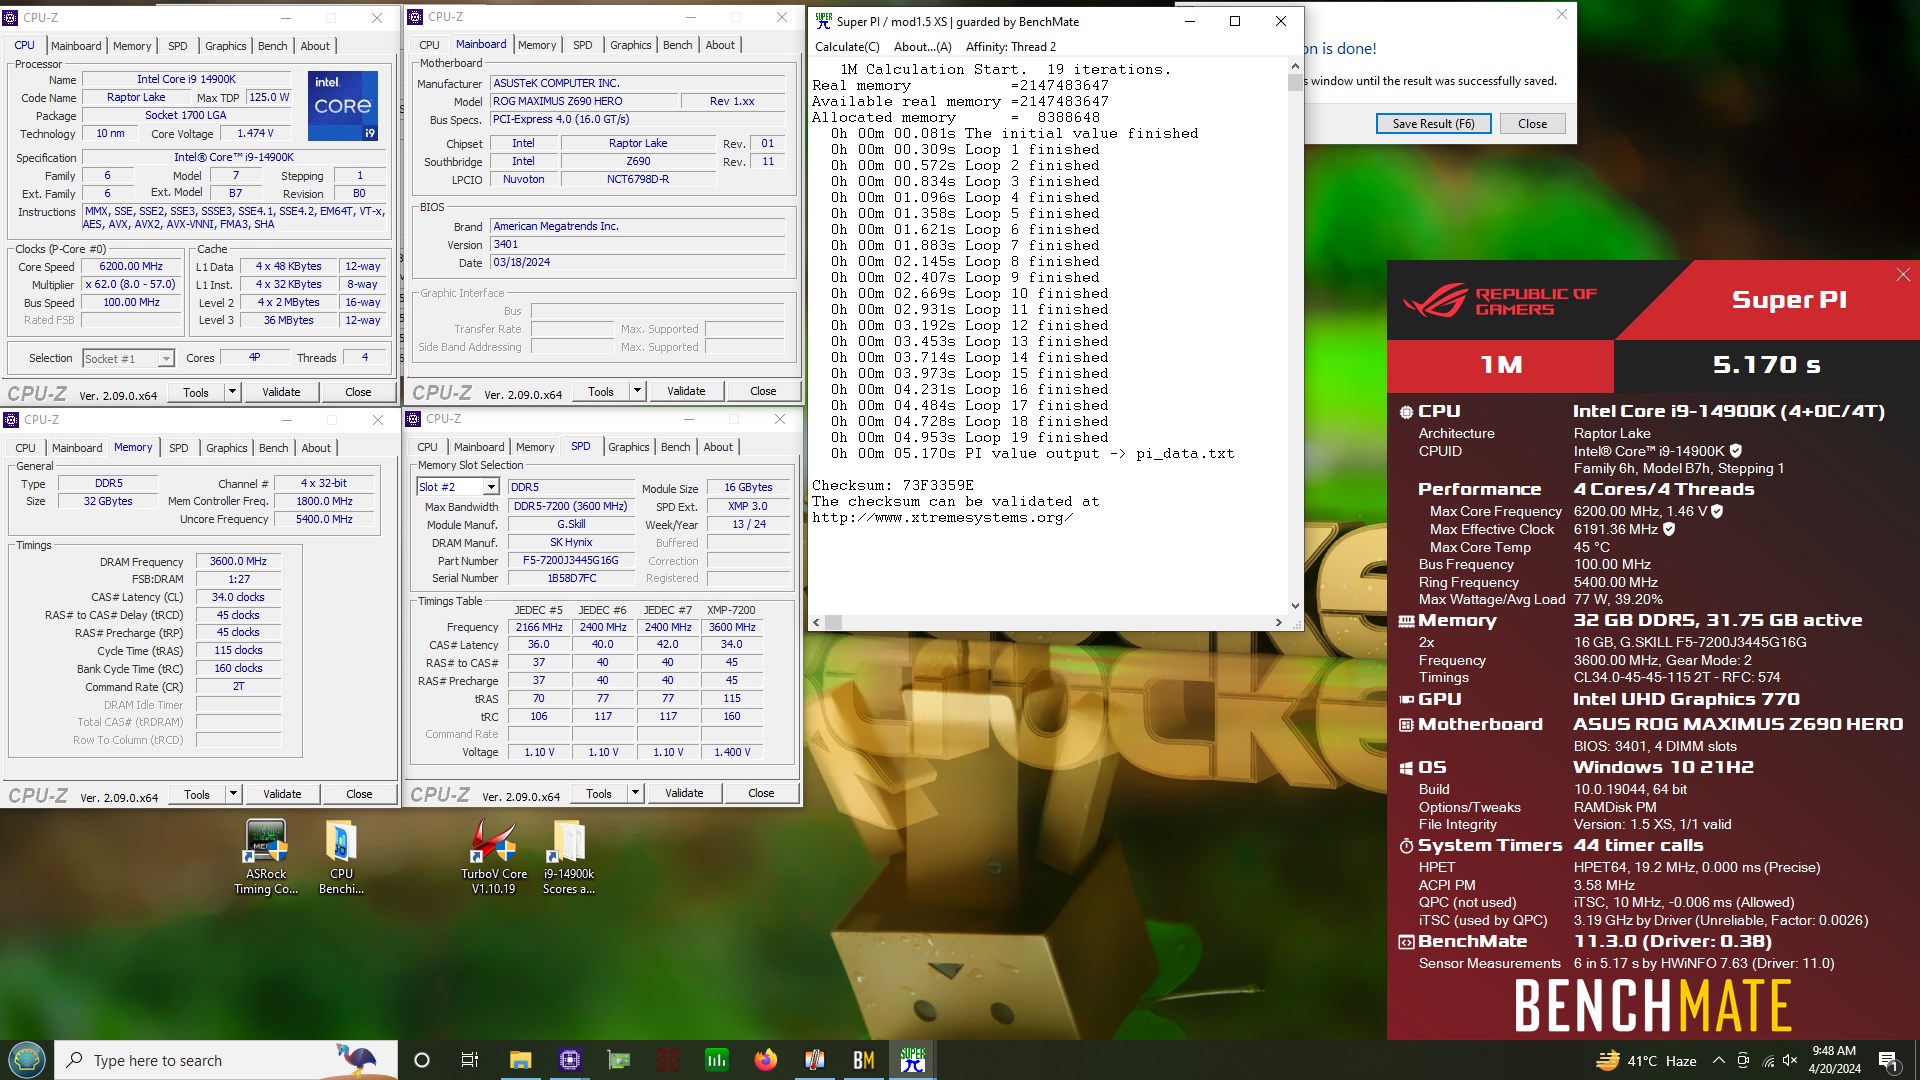Image resolution: width=1920 pixels, height=1080 pixels.
Task: Select the i9-14900k Scores desktop folder
Action: click(569, 856)
